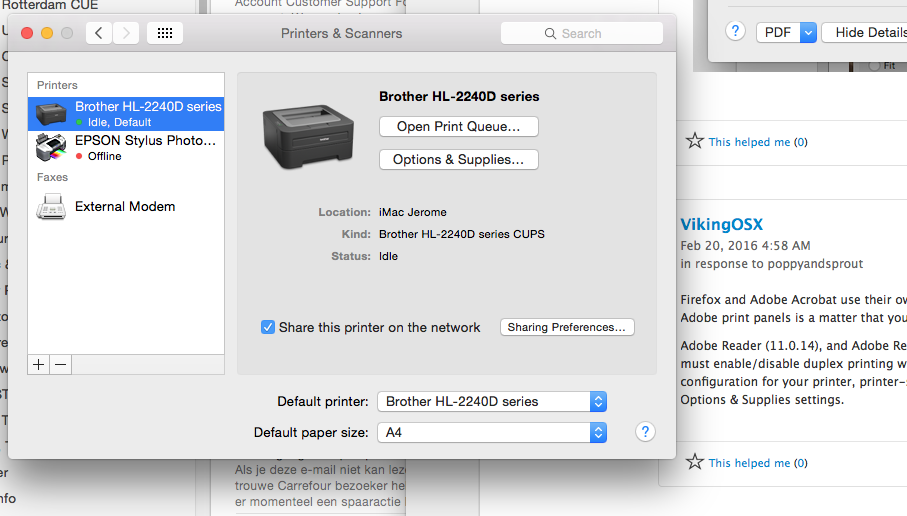The height and width of the screenshot is (516, 907).
Task: Click the 'Printers' list header
Action: click(x=57, y=85)
